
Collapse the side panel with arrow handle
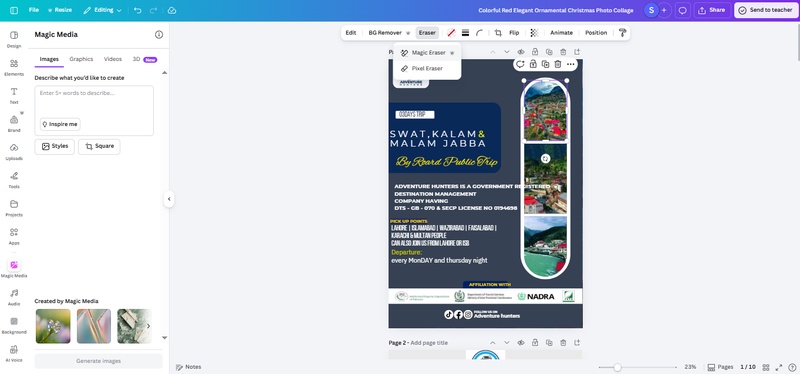click(169, 199)
